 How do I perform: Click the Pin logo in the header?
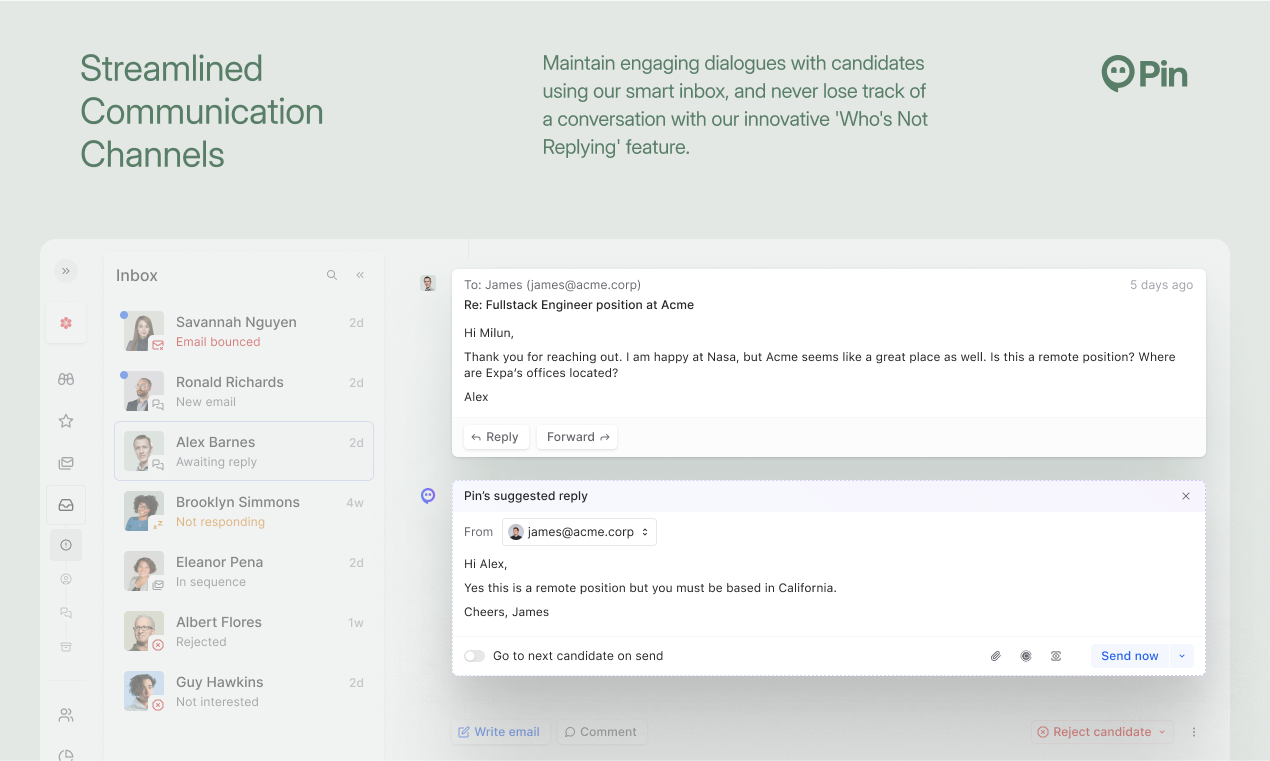click(1145, 74)
